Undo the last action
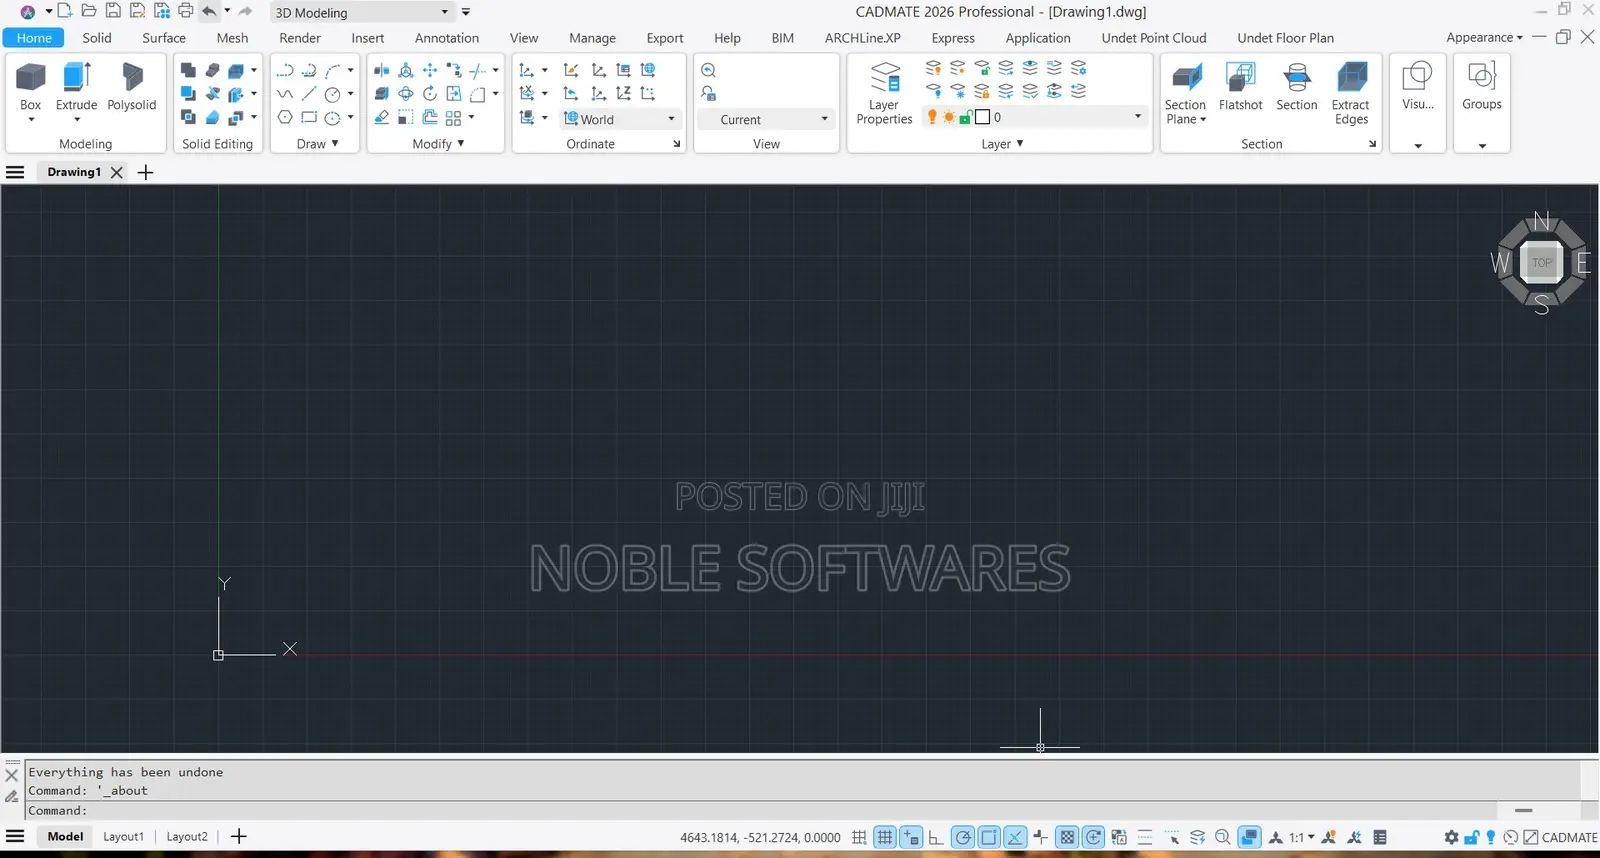Image resolution: width=1600 pixels, height=858 pixels. click(x=209, y=11)
